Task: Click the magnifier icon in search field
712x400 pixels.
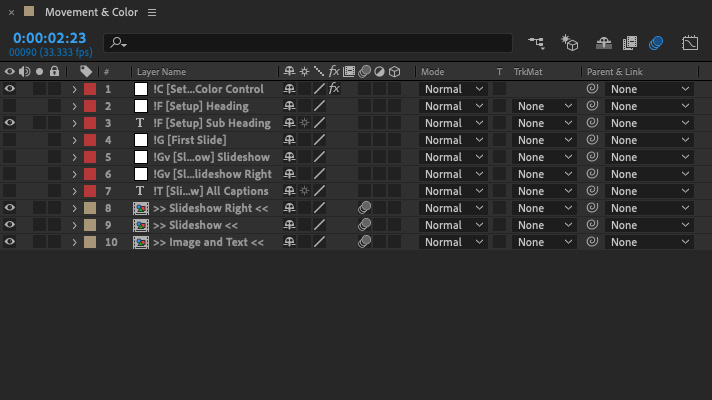Action: 118,43
